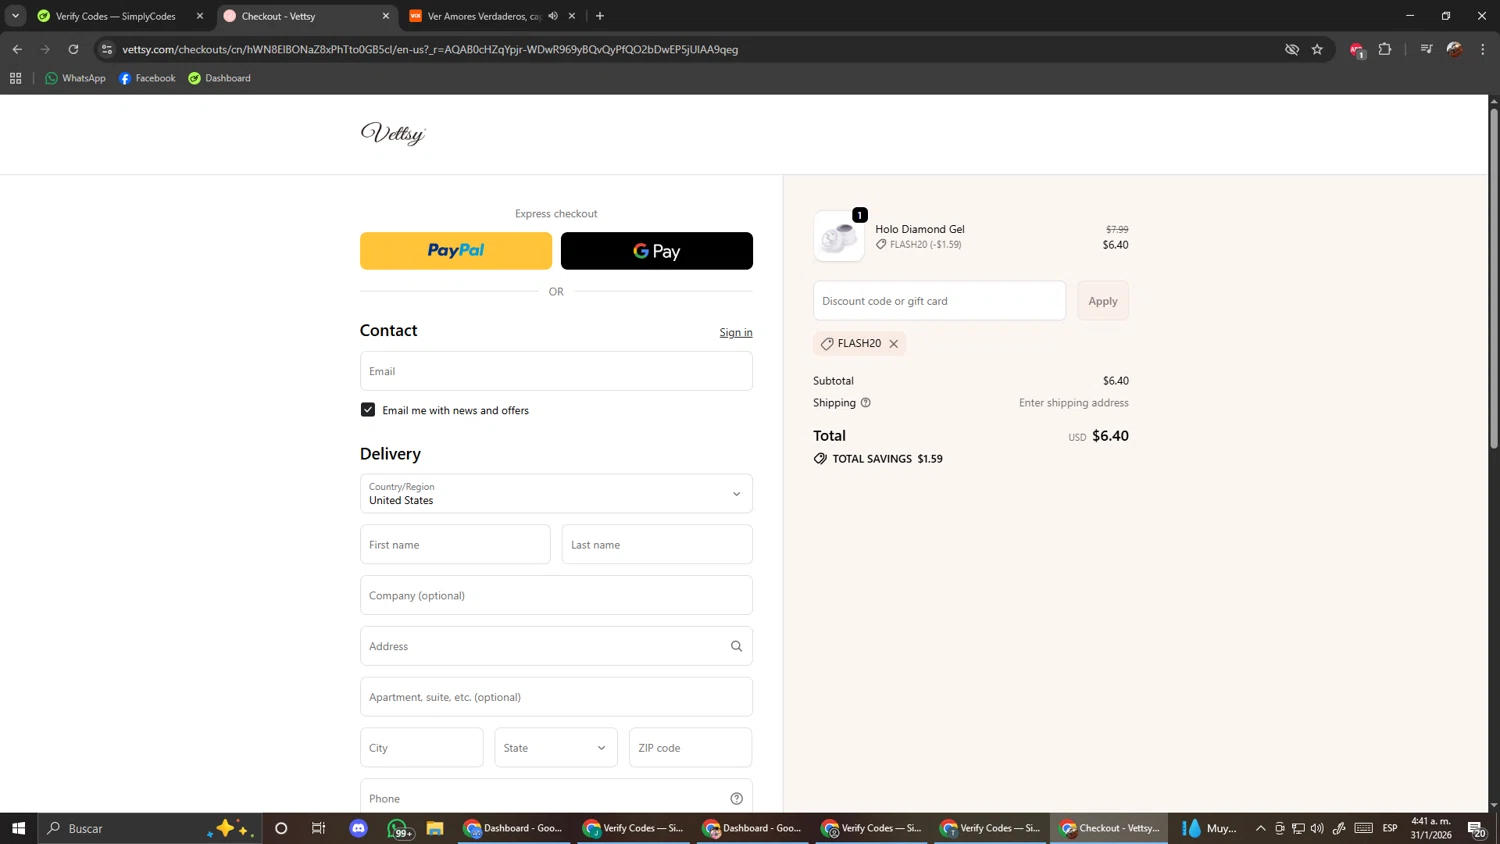
Task: Focus the City field
Action: tap(421, 748)
